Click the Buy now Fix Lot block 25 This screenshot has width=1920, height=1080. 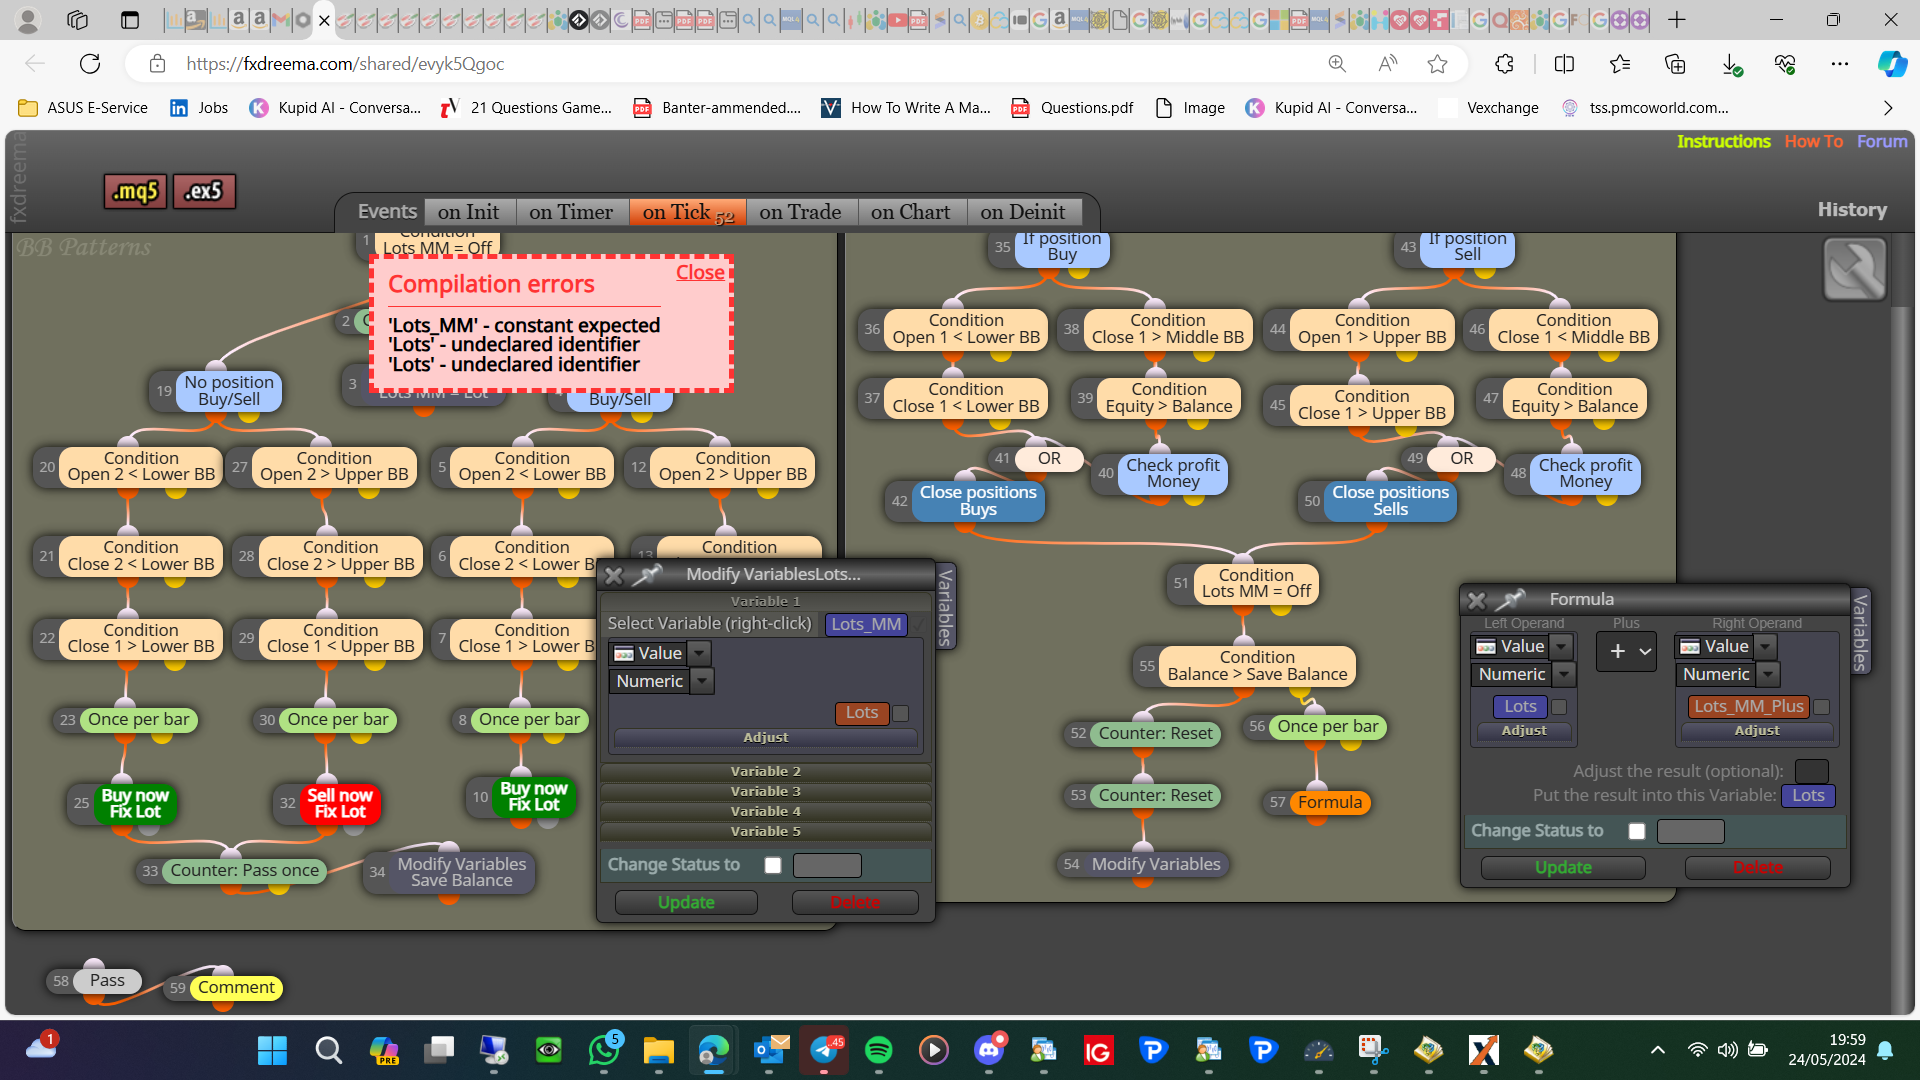[135, 803]
